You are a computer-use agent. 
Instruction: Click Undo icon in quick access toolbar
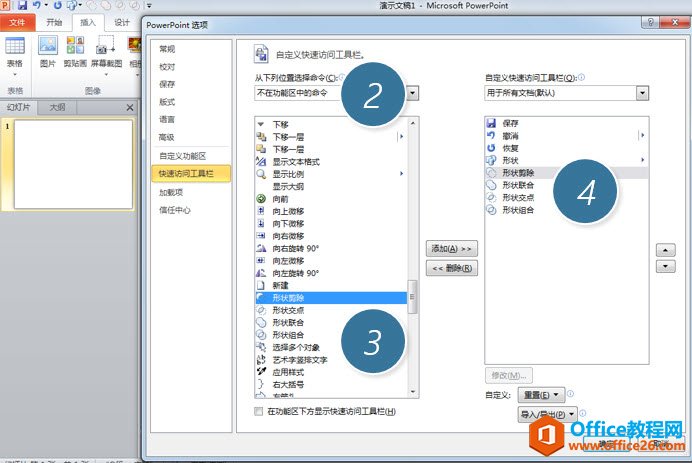pos(37,5)
